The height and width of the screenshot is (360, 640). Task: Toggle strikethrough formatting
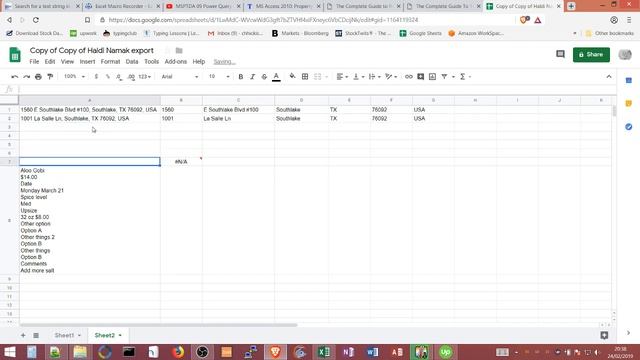(264, 77)
